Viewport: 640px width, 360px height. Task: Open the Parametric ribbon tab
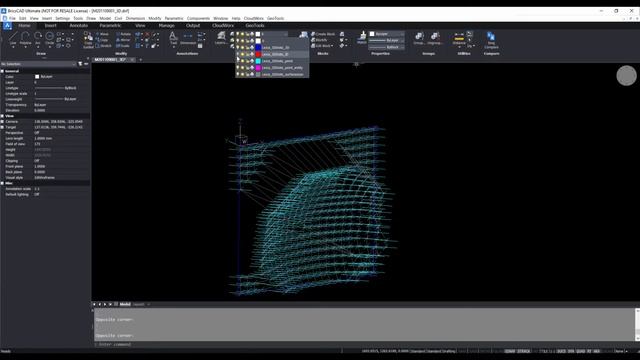pos(110,25)
